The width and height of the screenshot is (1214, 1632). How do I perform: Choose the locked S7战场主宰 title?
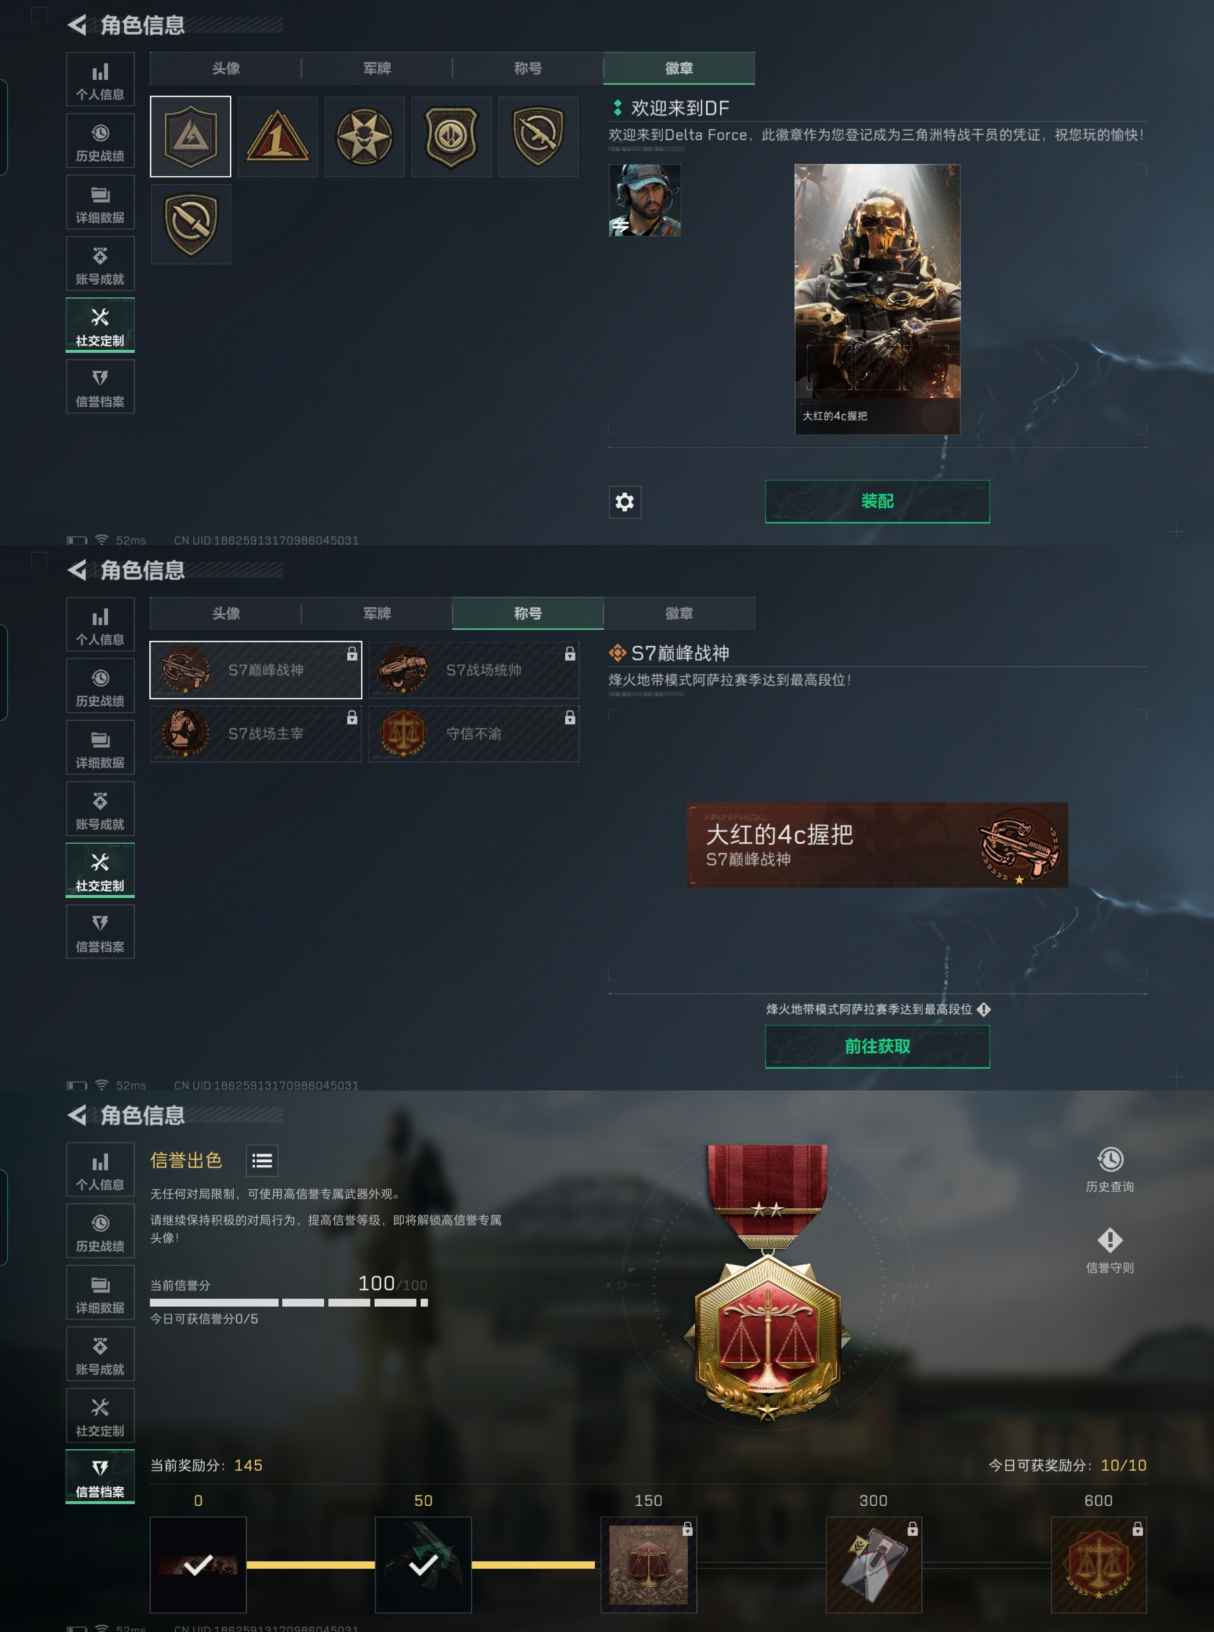click(256, 734)
